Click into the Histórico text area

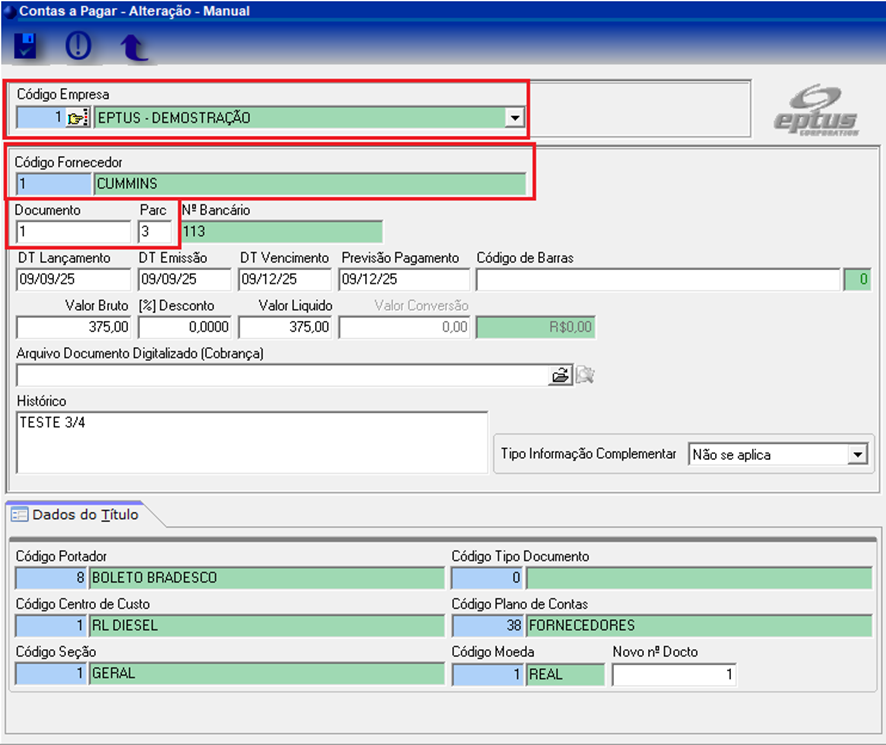(x=252, y=441)
